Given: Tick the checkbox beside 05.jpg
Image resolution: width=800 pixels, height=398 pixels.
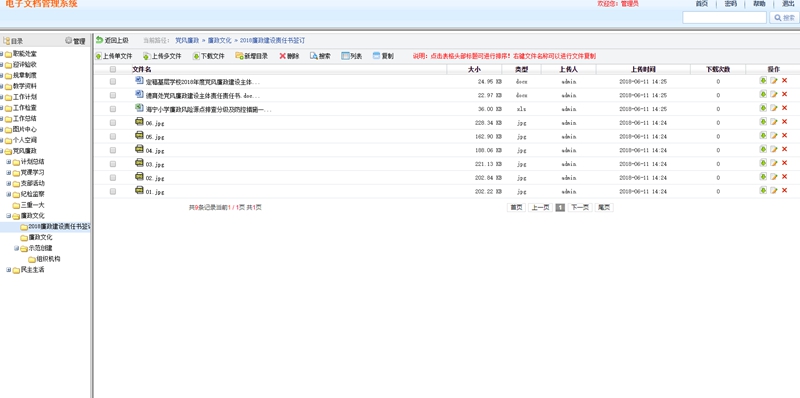Looking at the screenshot, I should point(113,137).
